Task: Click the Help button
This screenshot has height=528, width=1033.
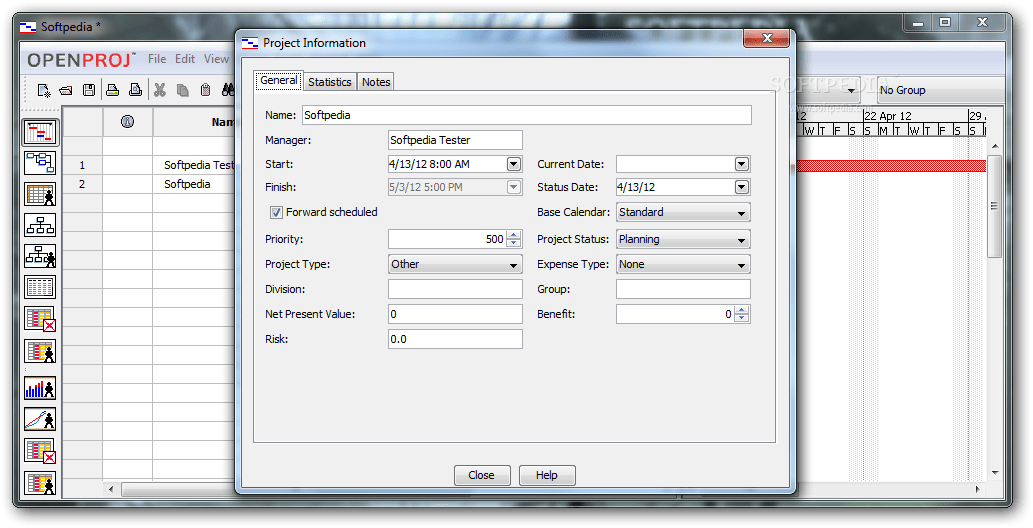Action: tap(547, 475)
